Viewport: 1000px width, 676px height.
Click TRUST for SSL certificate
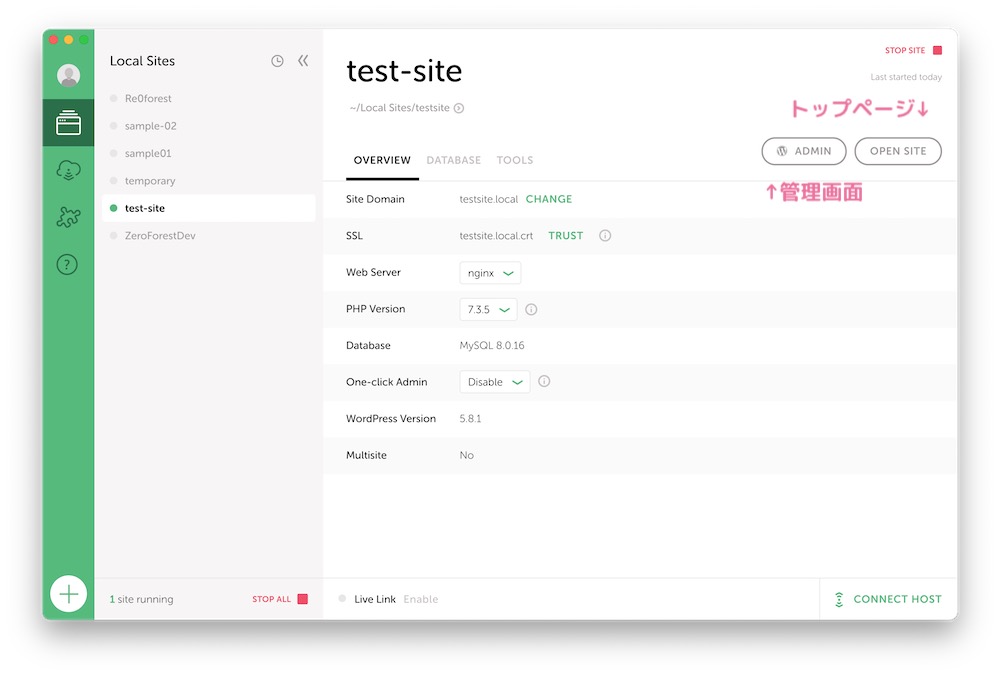click(566, 235)
